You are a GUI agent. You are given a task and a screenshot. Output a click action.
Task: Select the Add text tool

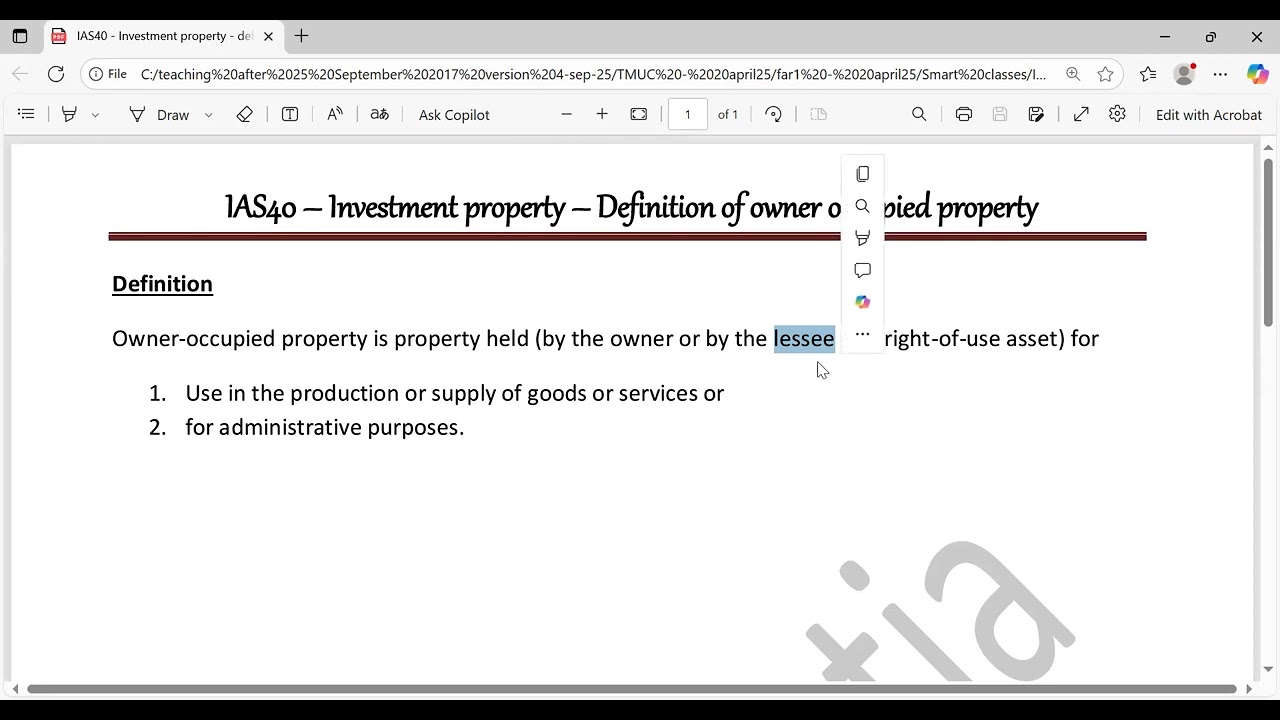[x=290, y=114]
